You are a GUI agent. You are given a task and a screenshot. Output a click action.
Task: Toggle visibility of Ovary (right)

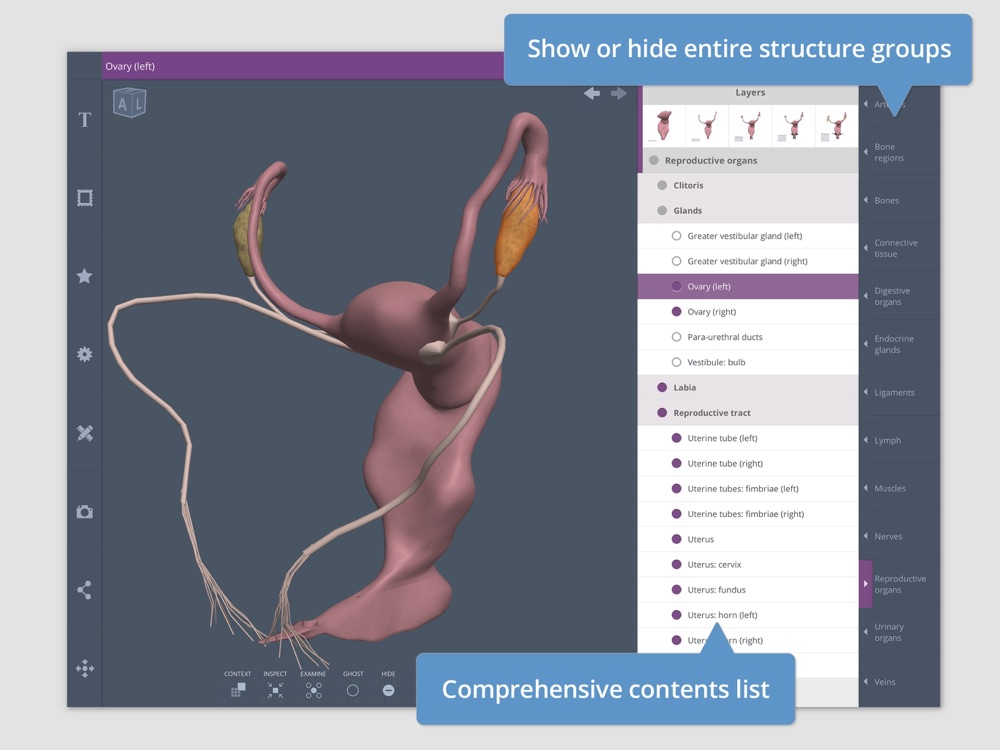click(x=677, y=311)
